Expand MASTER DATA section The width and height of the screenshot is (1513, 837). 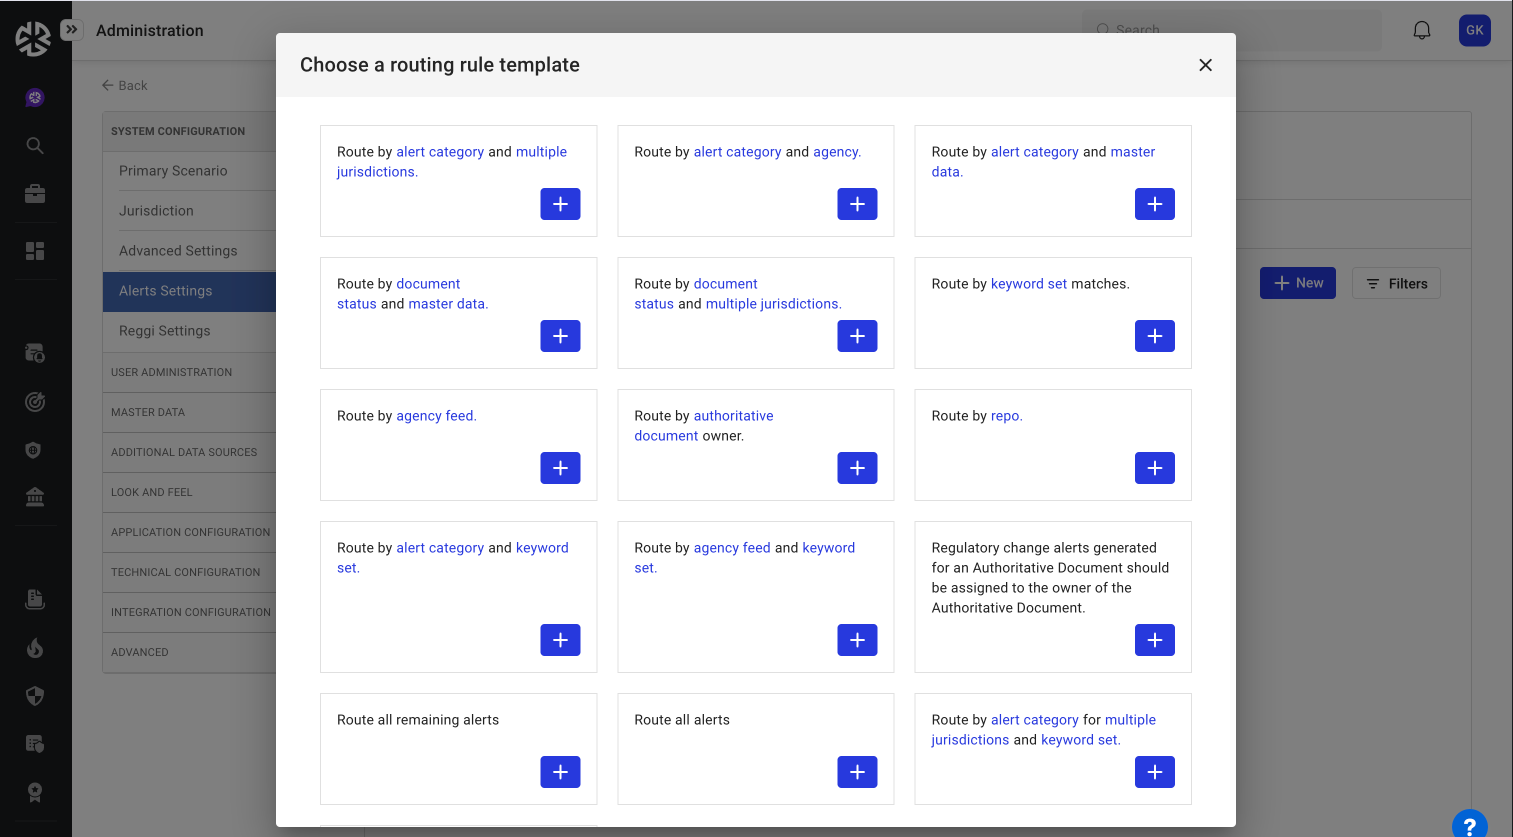point(189,412)
